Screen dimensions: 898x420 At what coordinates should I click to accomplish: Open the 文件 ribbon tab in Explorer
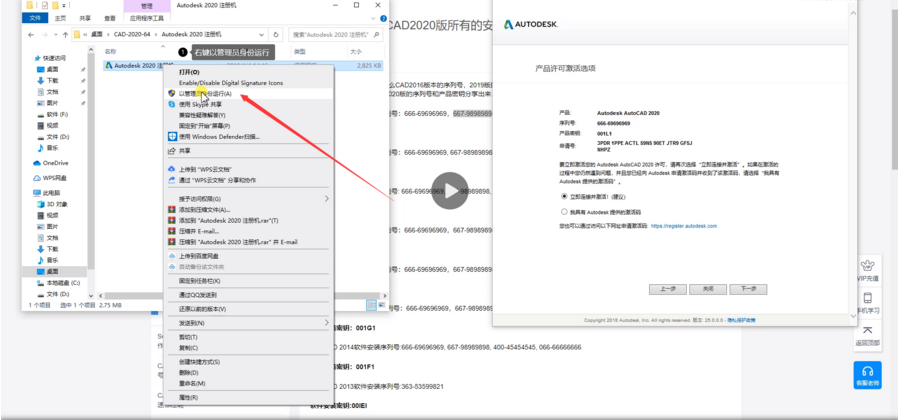point(35,18)
